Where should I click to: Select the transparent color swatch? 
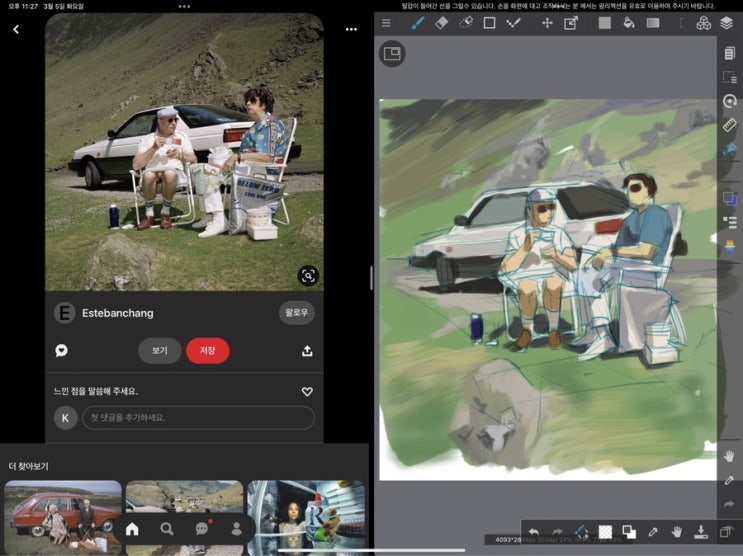click(x=605, y=531)
